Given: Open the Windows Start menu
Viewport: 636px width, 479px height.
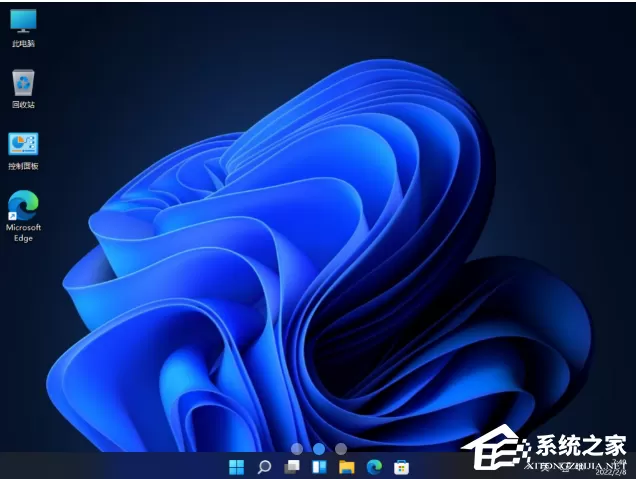Looking at the screenshot, I should coord(236,467).
